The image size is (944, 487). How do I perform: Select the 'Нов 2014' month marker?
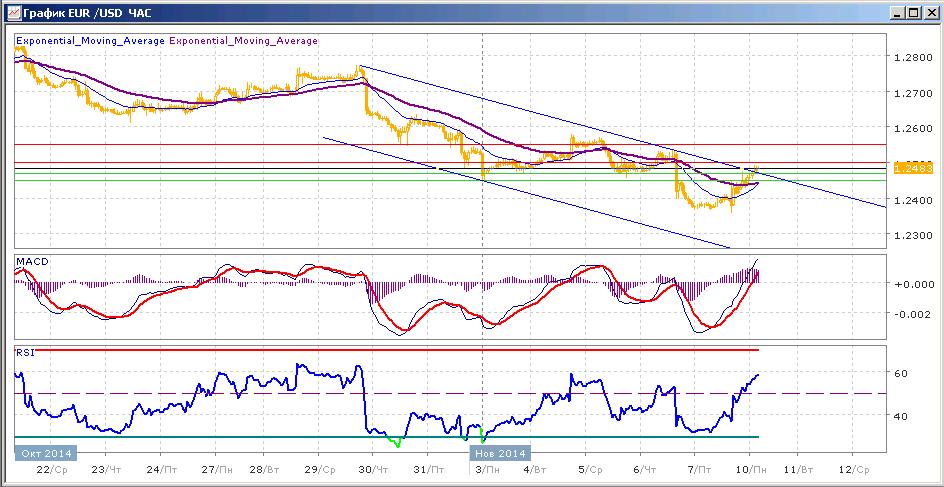coord(500,453)
